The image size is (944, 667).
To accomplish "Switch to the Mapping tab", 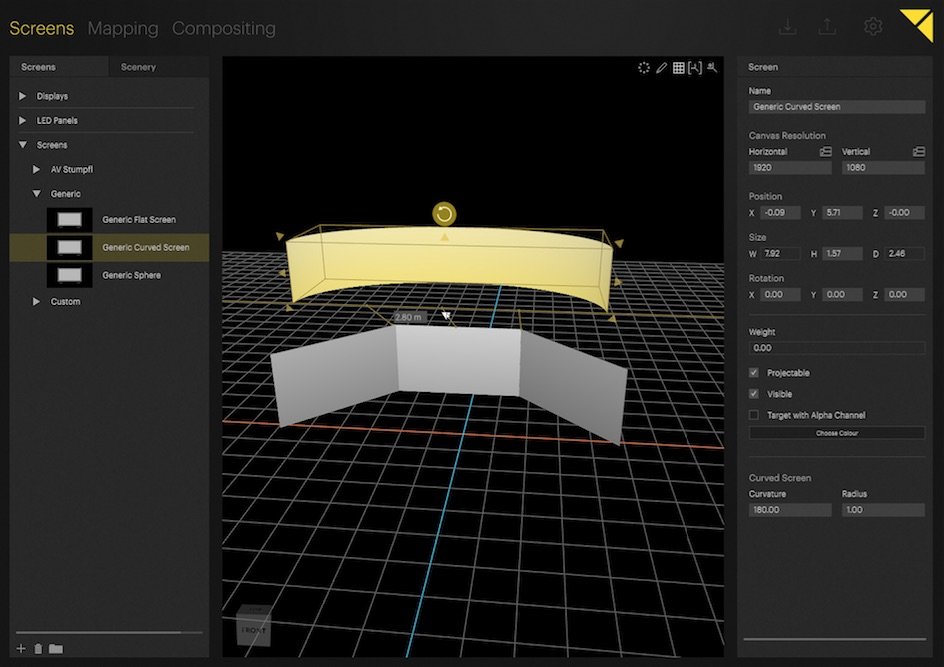I will [x=123, y=28].
